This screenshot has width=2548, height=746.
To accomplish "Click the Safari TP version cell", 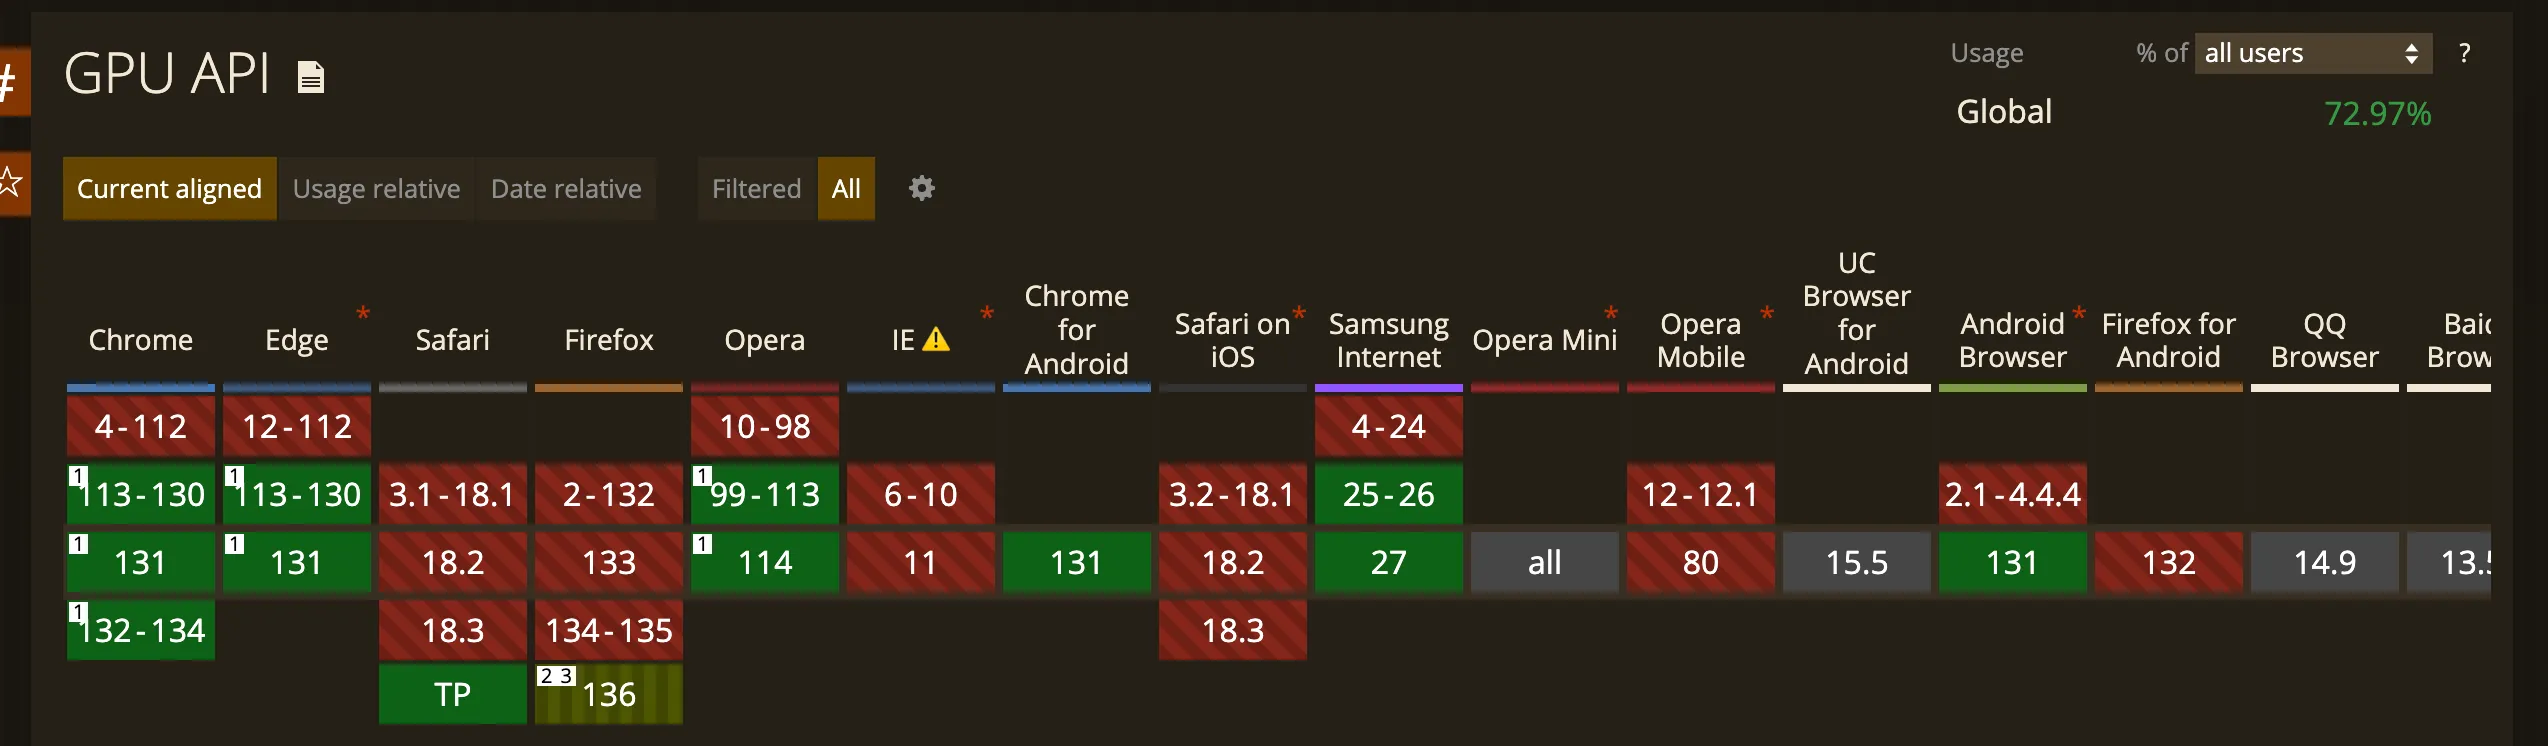I will tap(453, 694).
